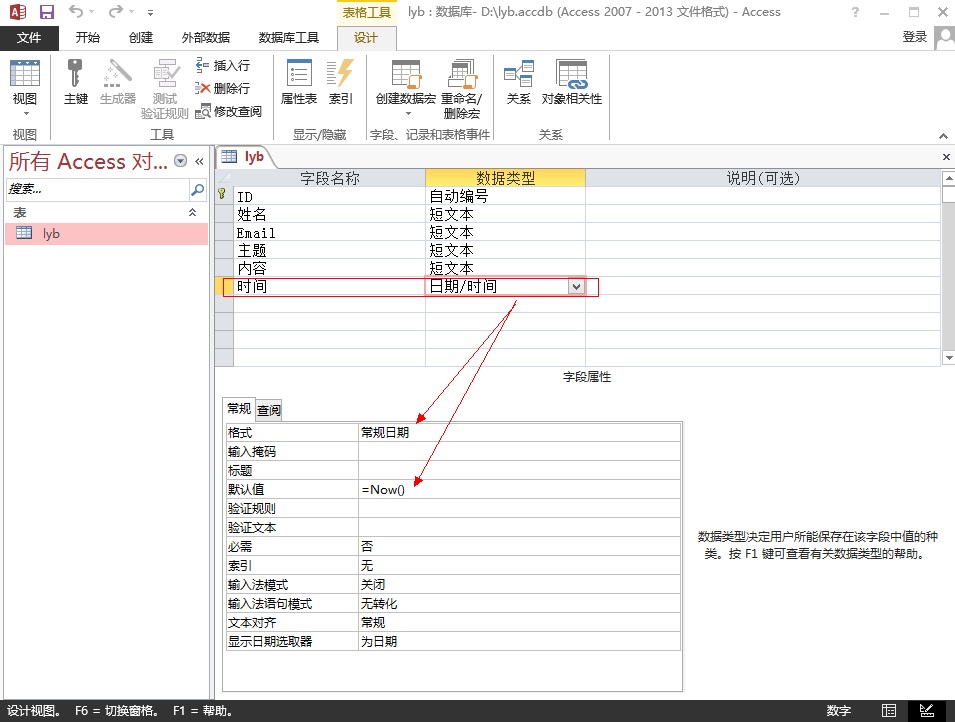Click Insert Rows (插入行) button

[223, 65]
